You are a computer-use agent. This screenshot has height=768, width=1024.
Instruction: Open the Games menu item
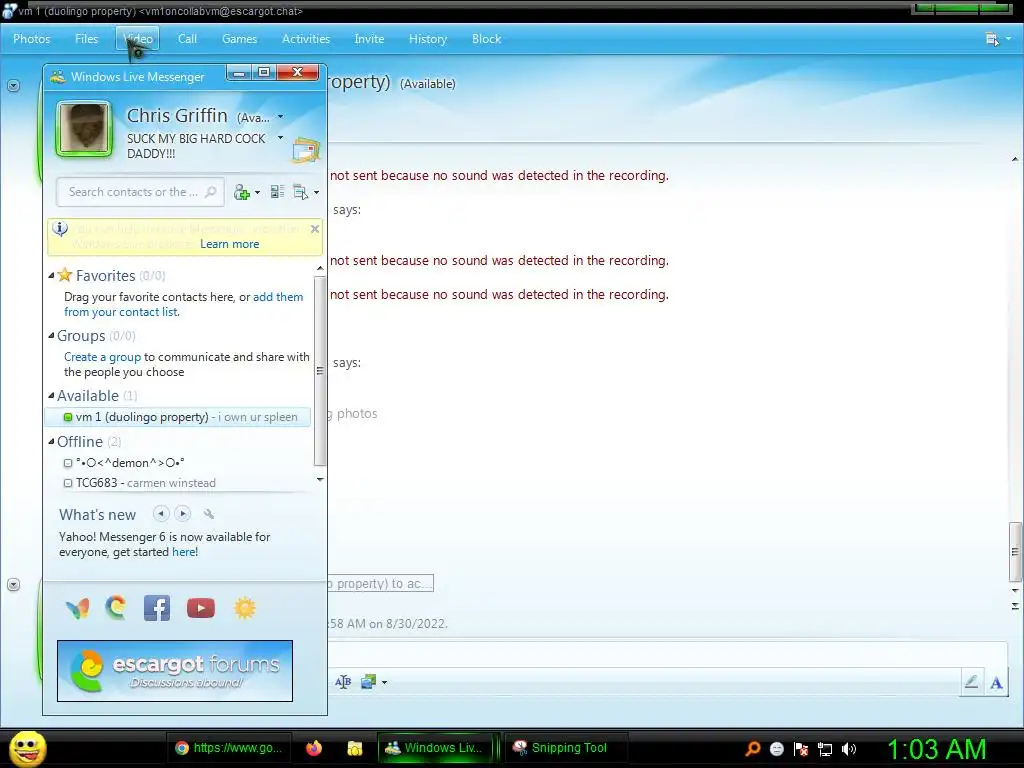239,39
